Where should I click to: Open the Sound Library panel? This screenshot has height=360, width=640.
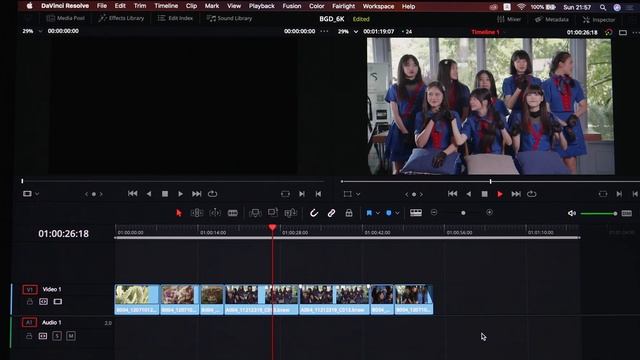pos(229,18)
